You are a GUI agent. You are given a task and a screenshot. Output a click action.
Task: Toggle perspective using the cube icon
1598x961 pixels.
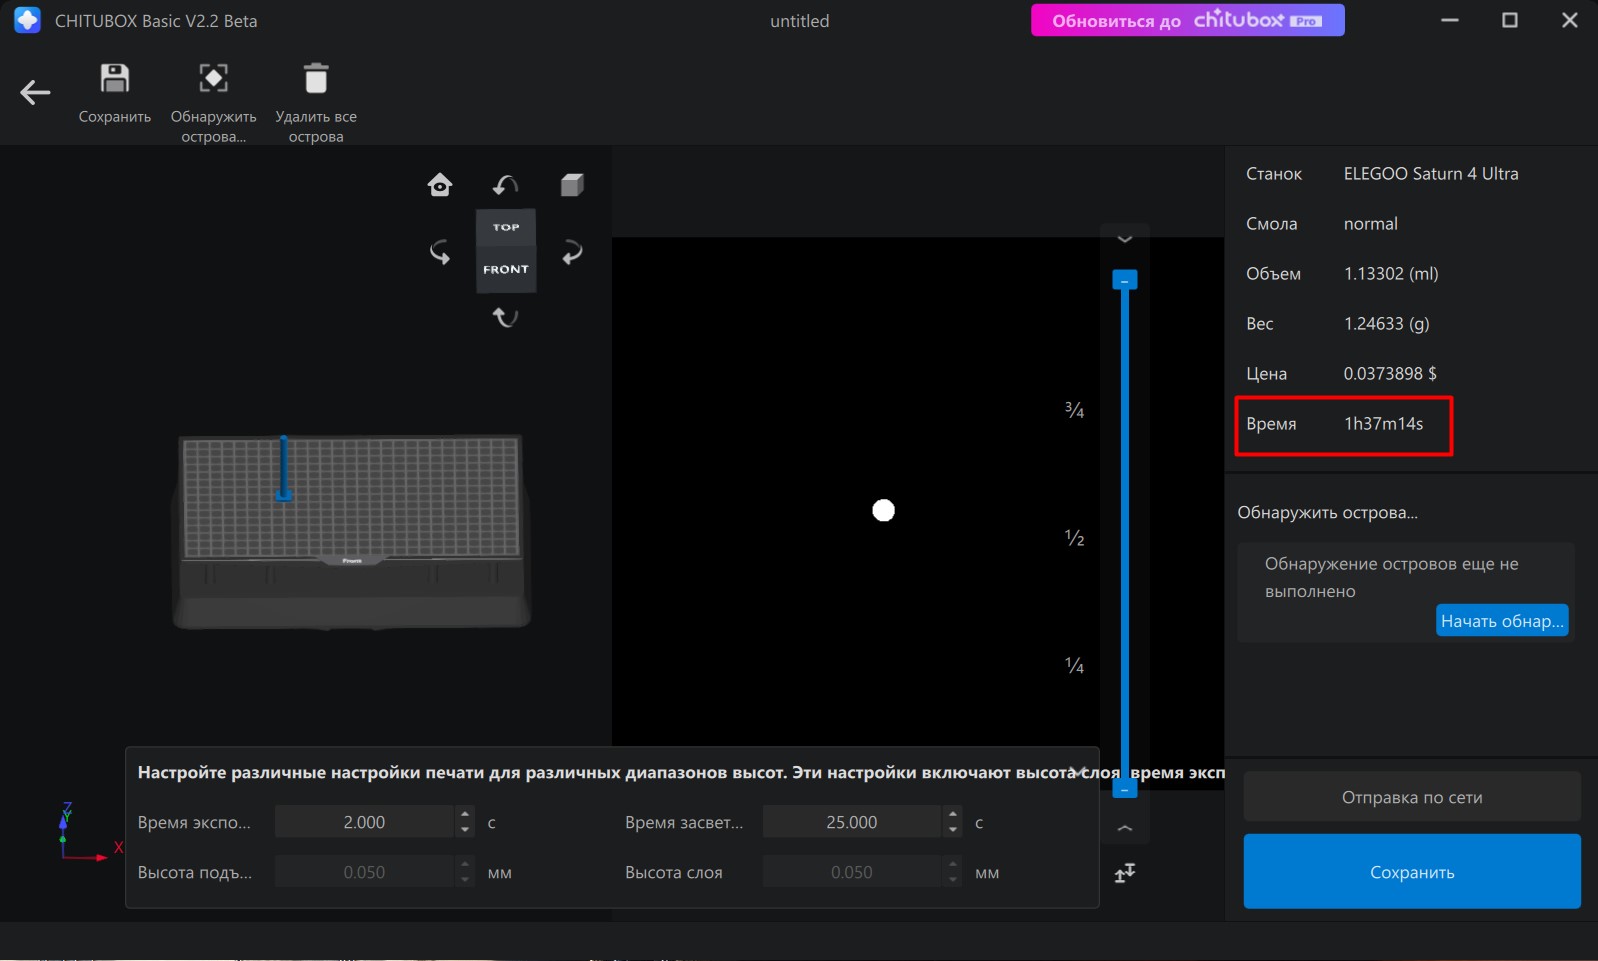571,185
